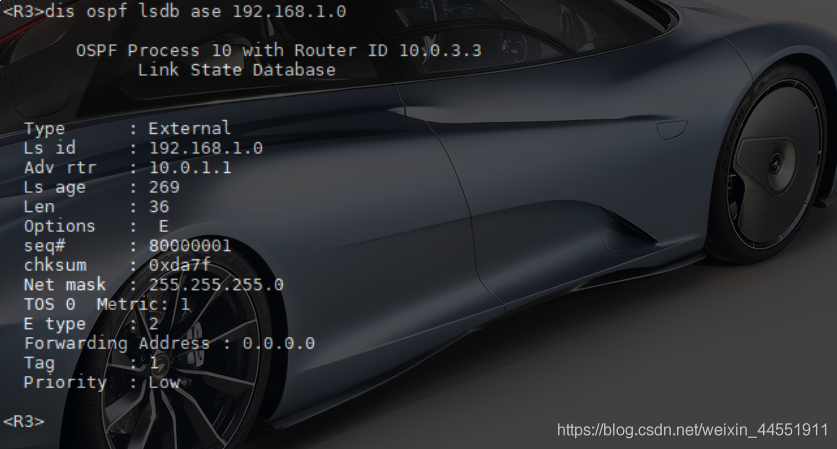Screen dimensions: 837x449
Task: Click the 'Link State Database' heading
Action: 237,70
